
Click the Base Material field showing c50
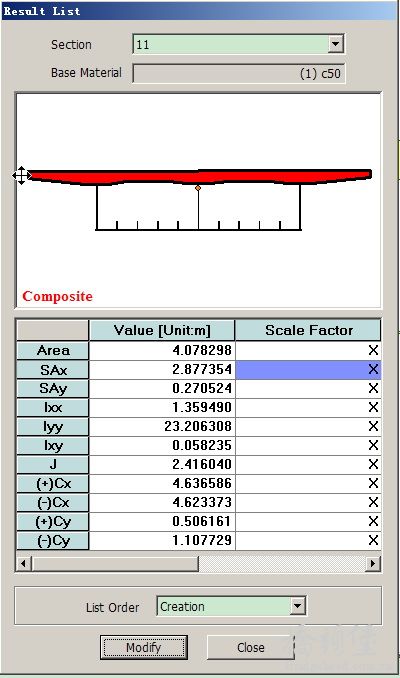pyautogui.click(x=239, y=73)
